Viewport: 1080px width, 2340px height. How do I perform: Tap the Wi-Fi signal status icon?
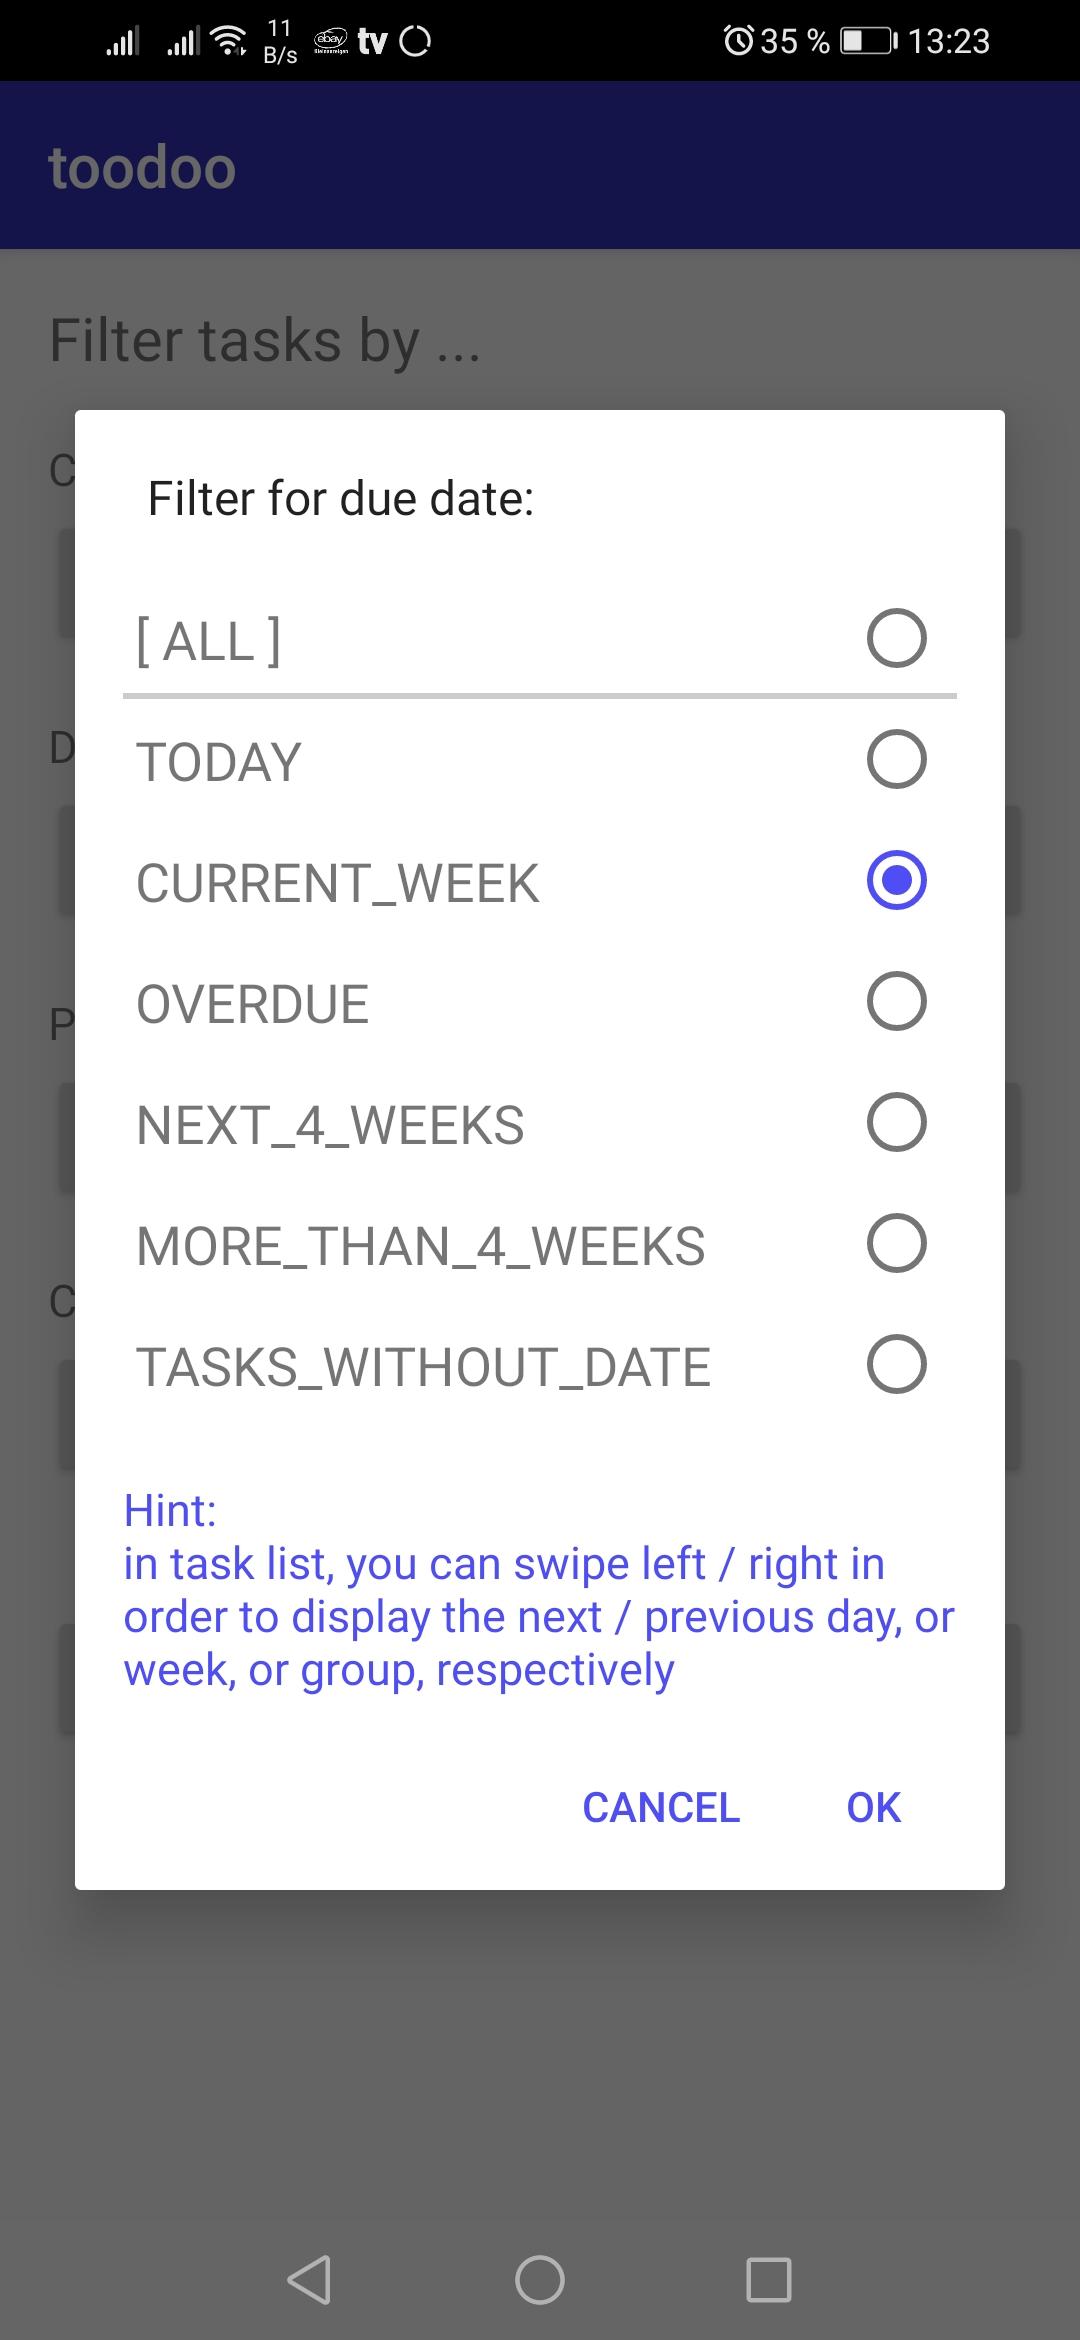[x=231, y=41]
